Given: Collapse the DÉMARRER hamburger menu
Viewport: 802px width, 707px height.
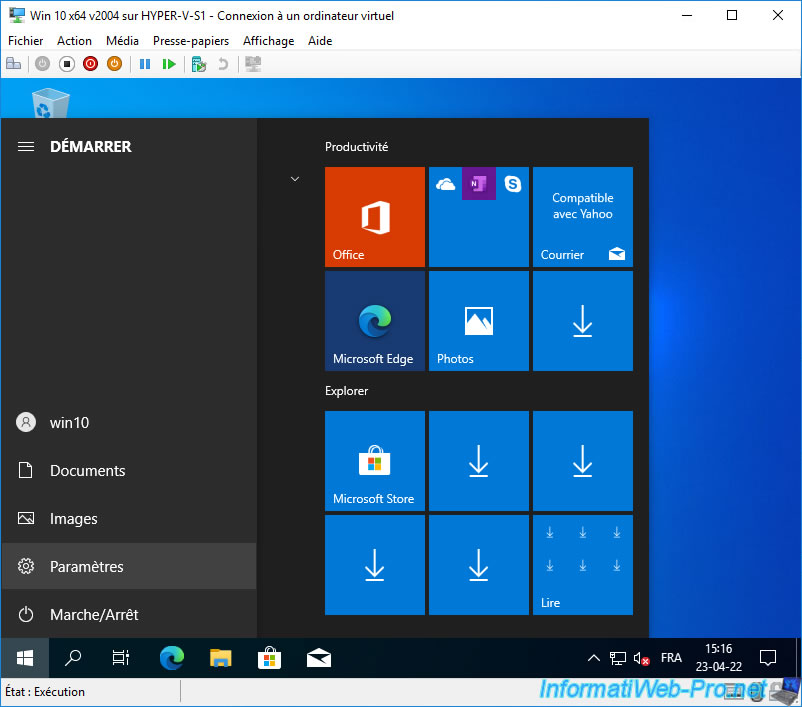Looking at the screenshot, I should pos(26,147).
